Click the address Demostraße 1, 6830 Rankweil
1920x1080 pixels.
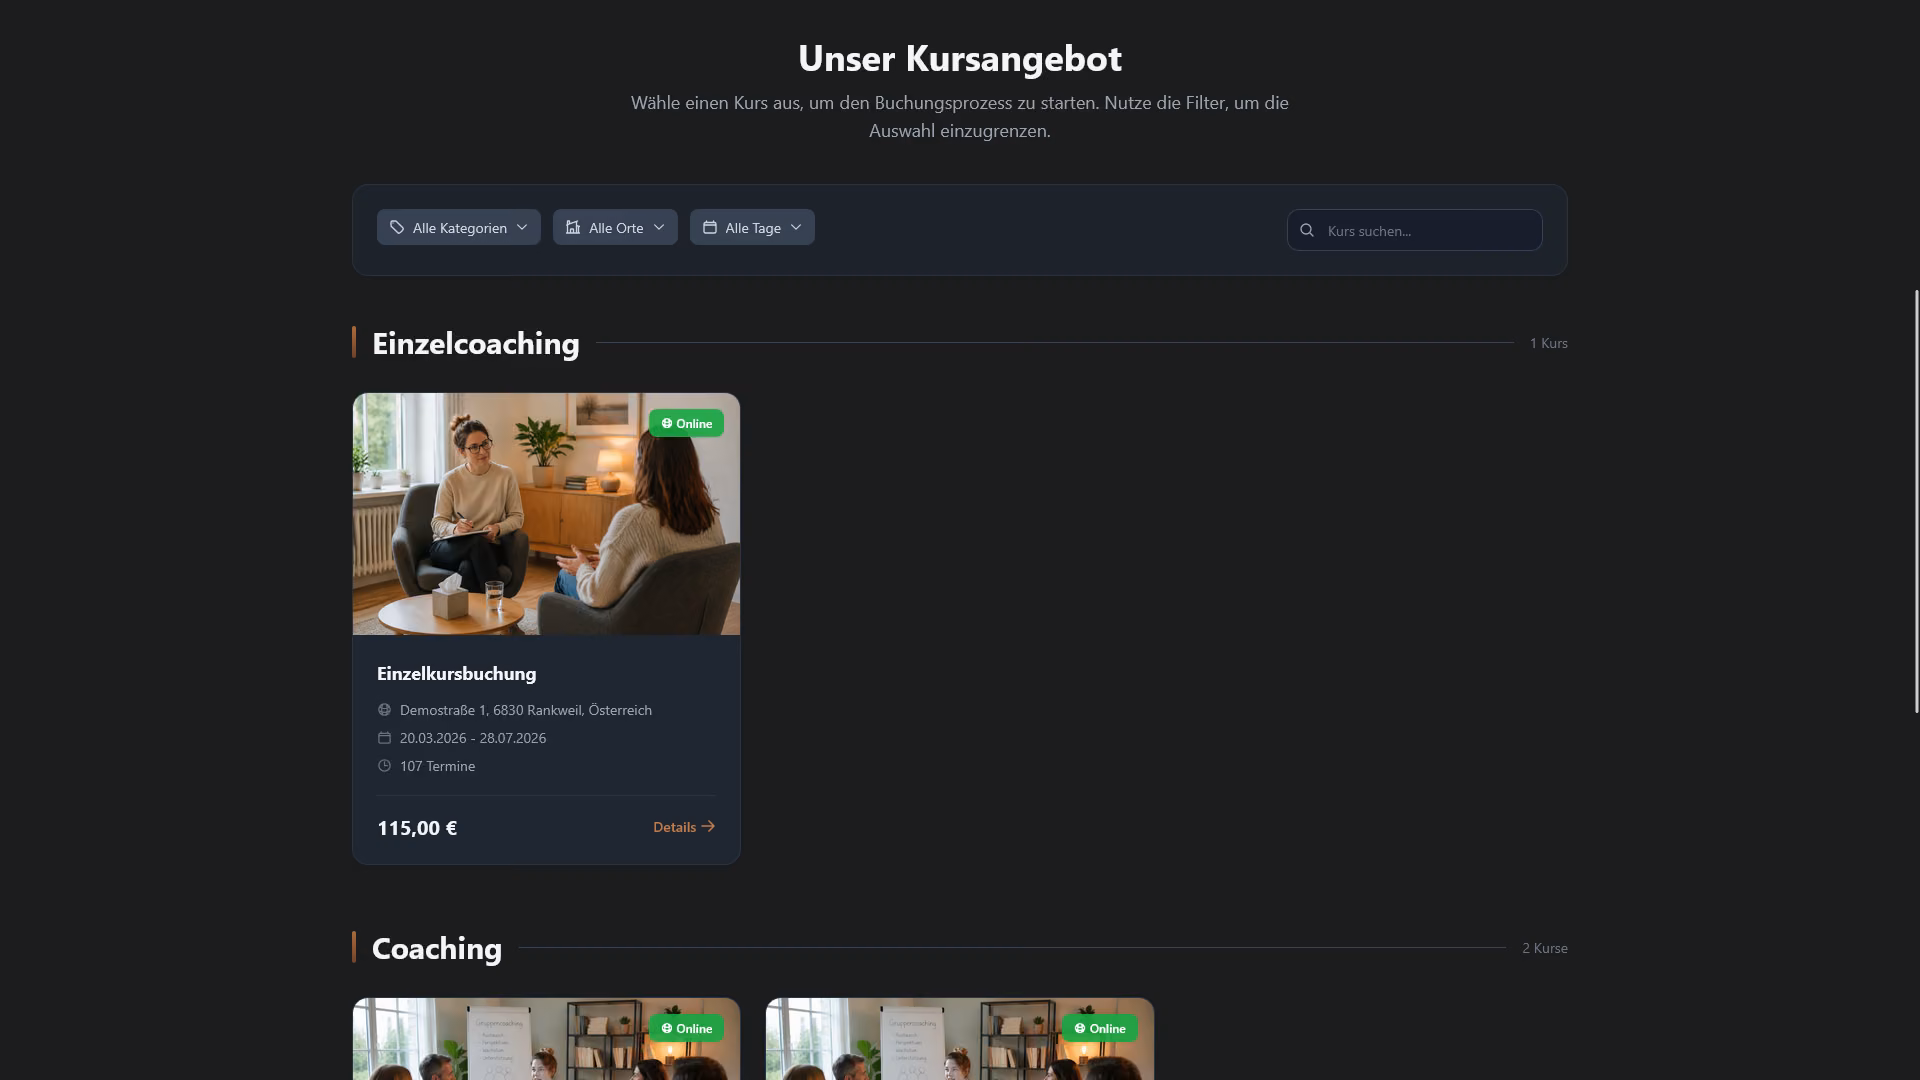[x=526, y=710]
